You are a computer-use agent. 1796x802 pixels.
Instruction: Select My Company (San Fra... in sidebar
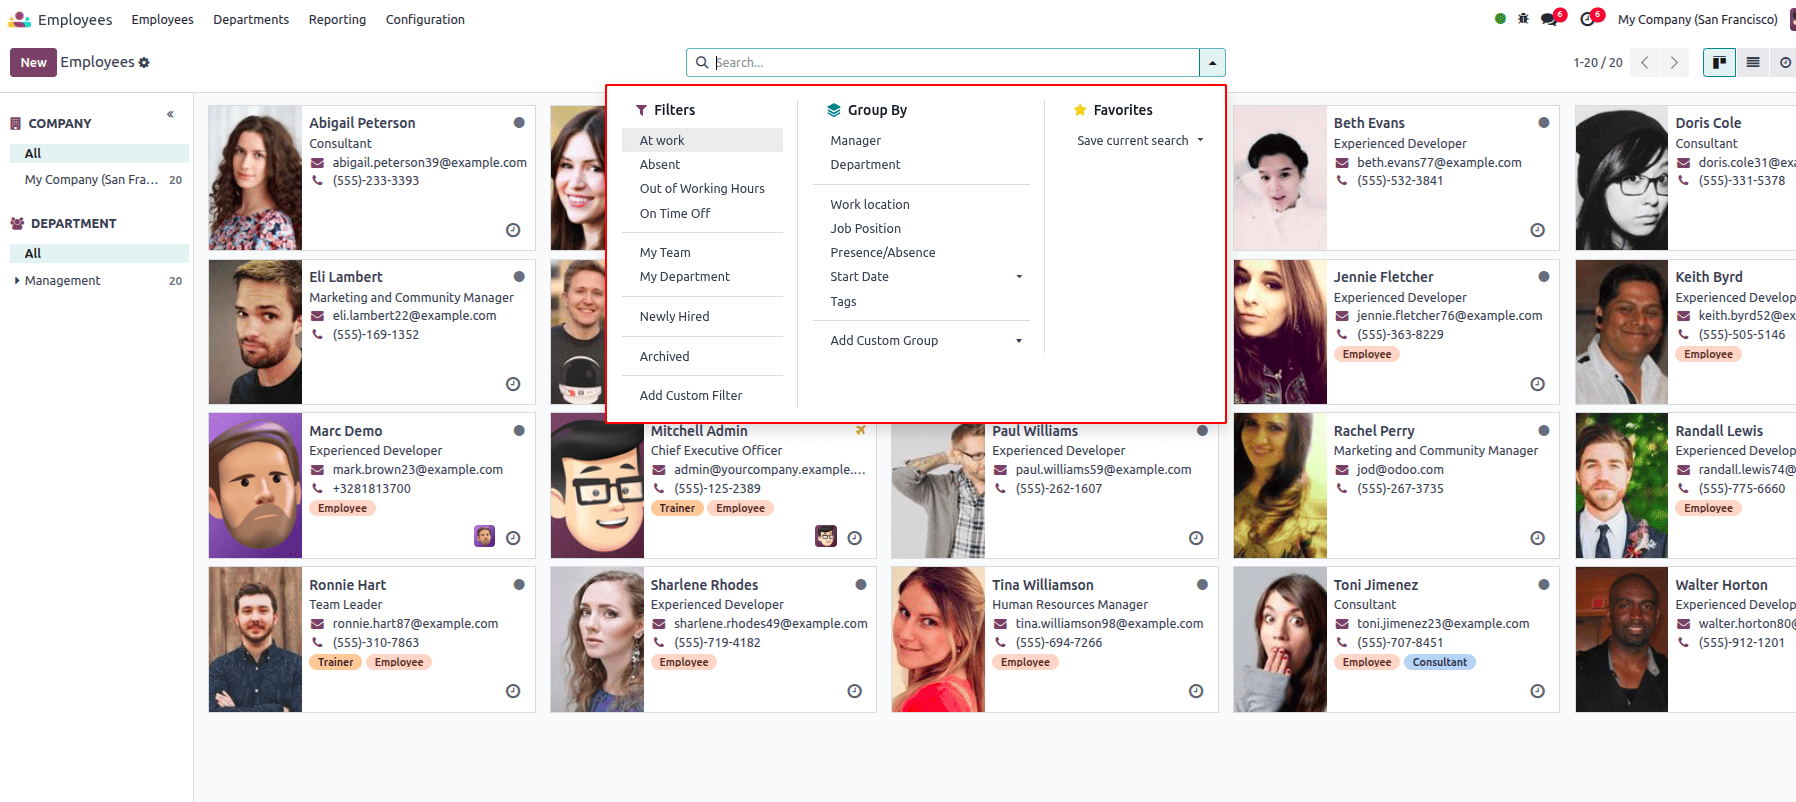point(99,180)
